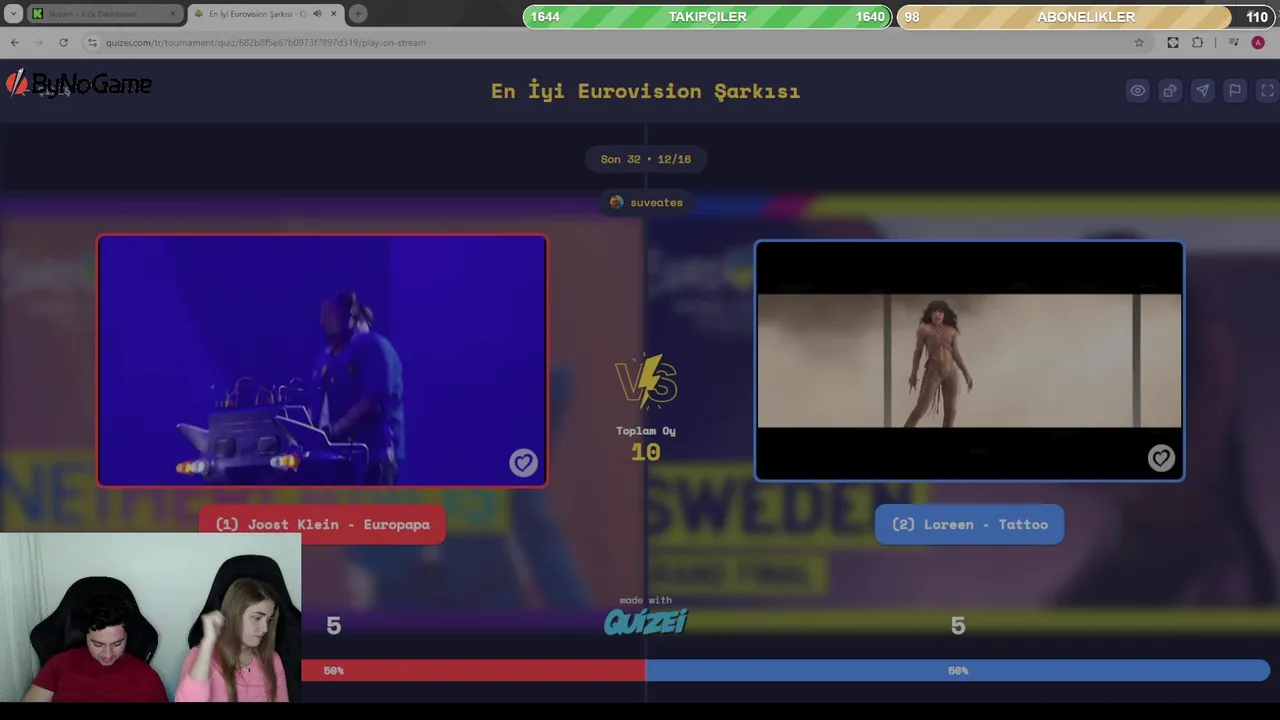The height and width of the screenshot is (720, 1280).
Task: Open site information icon in address bar
Action: click(92, 42)
